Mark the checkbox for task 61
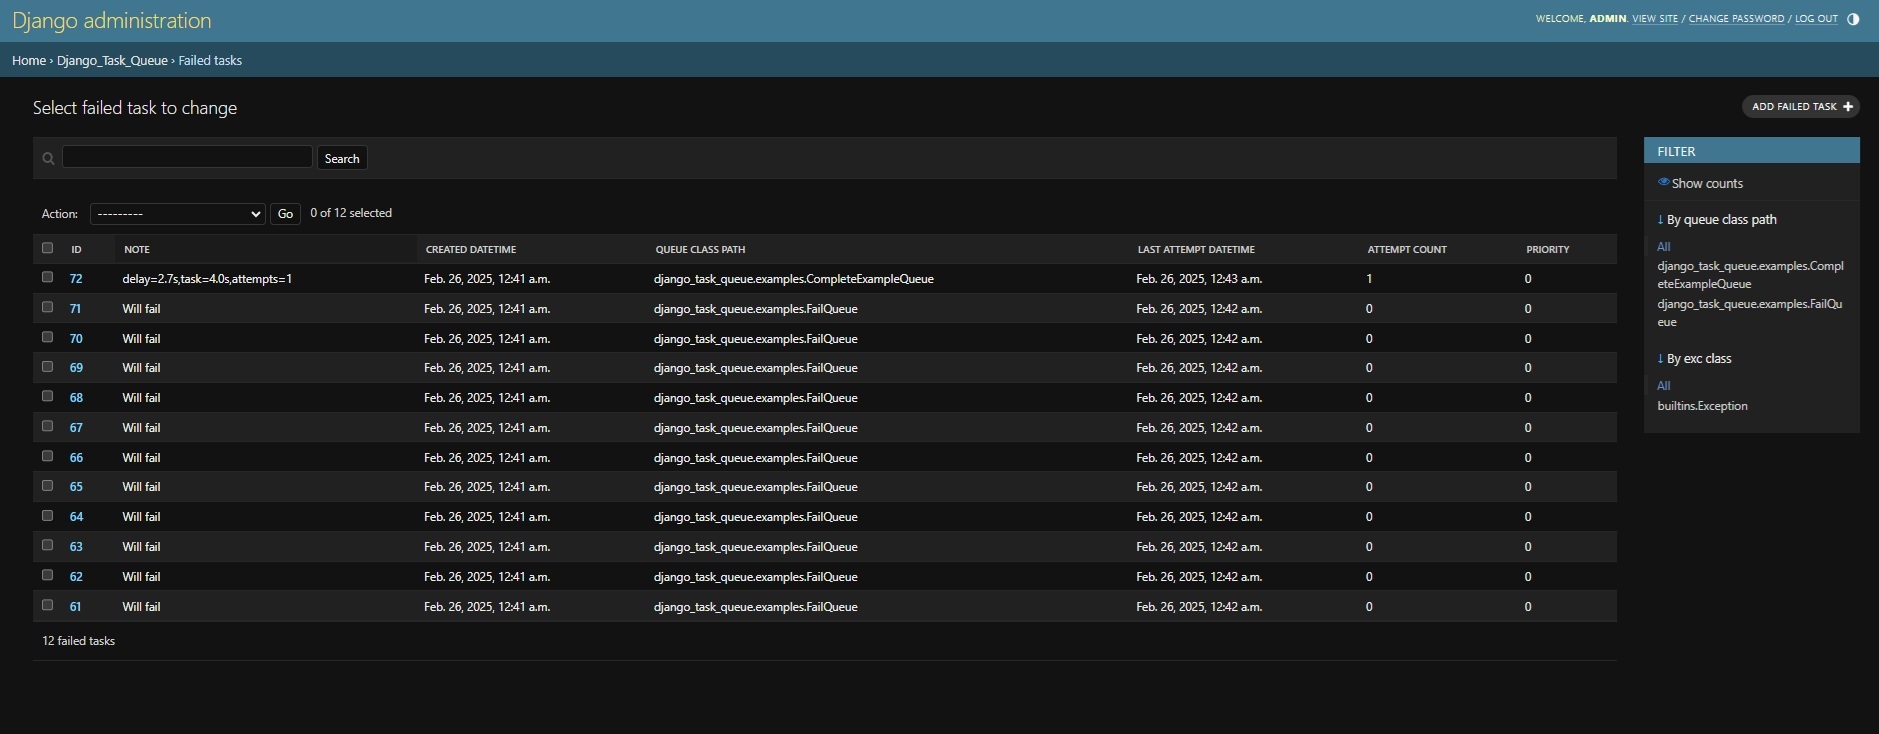The image size is (1879, 734). (47, 605)
